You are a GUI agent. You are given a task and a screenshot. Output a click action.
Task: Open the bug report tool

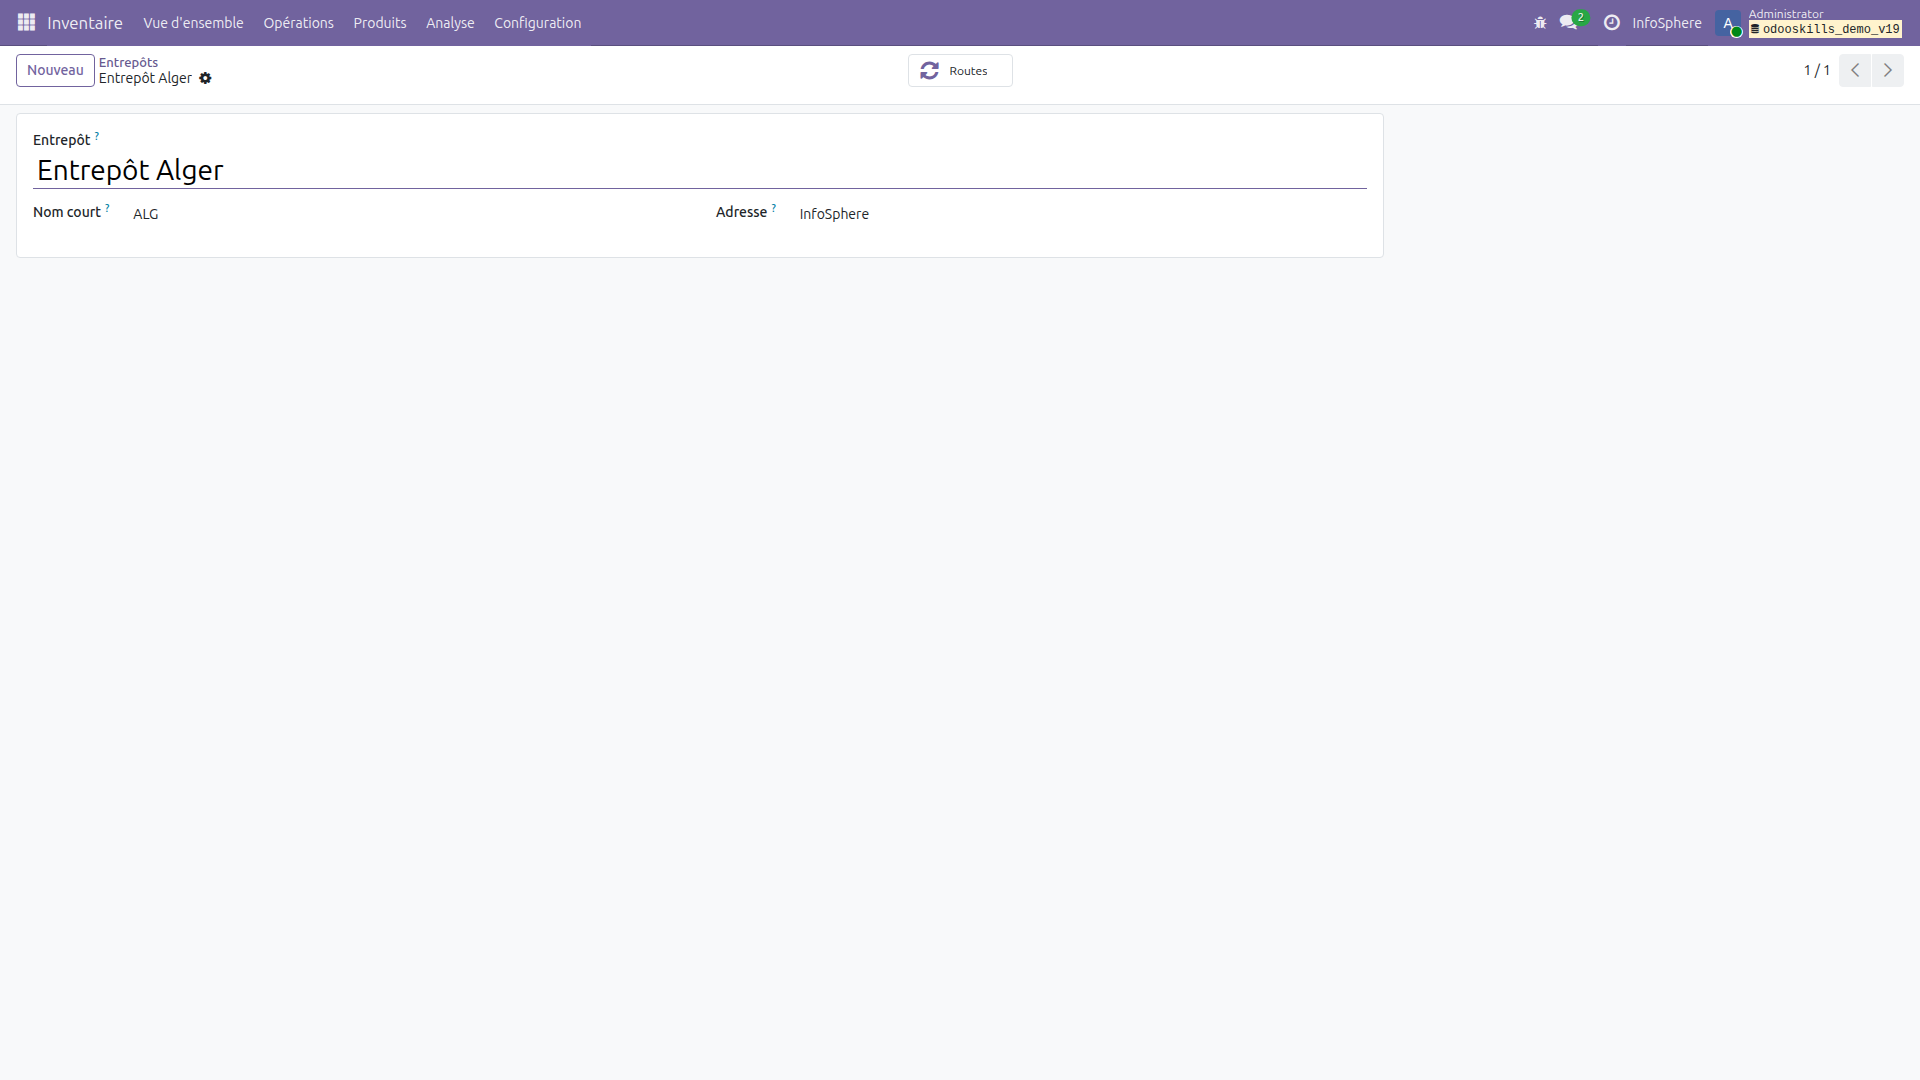point(1540,23)
